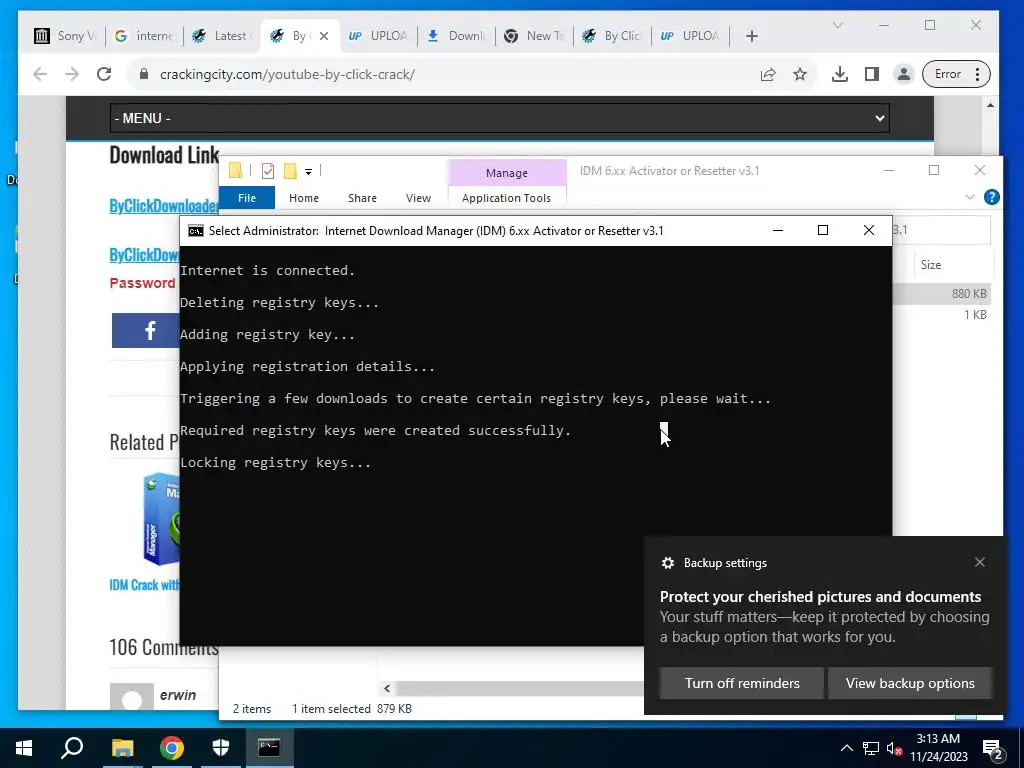
Task: Switch to first UPLOA tab
Action: pos(377,36)
